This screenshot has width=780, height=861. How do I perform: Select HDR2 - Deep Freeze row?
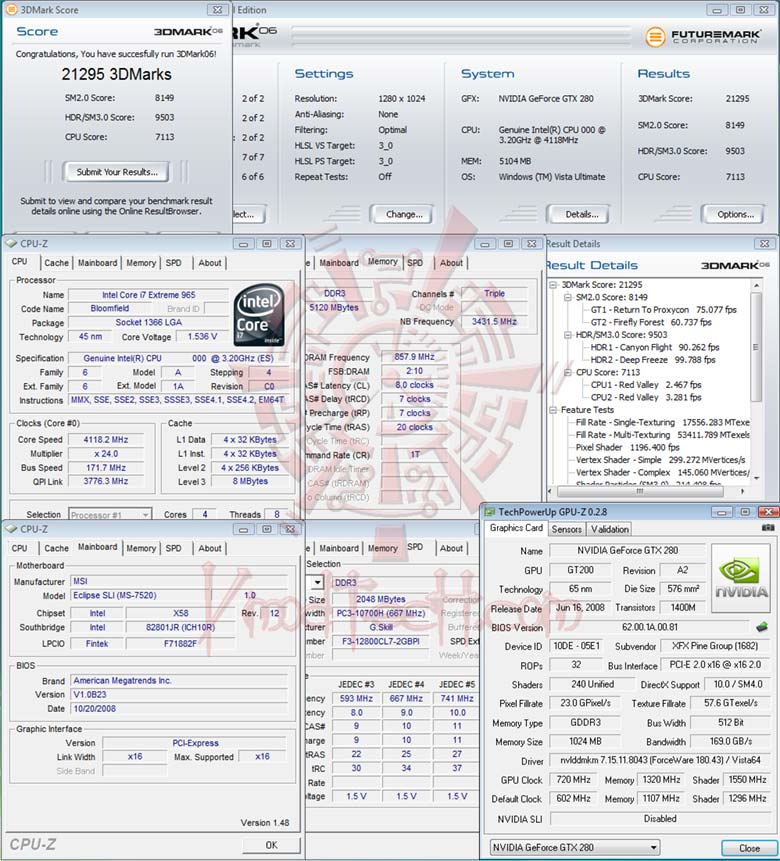click(652, 360)
